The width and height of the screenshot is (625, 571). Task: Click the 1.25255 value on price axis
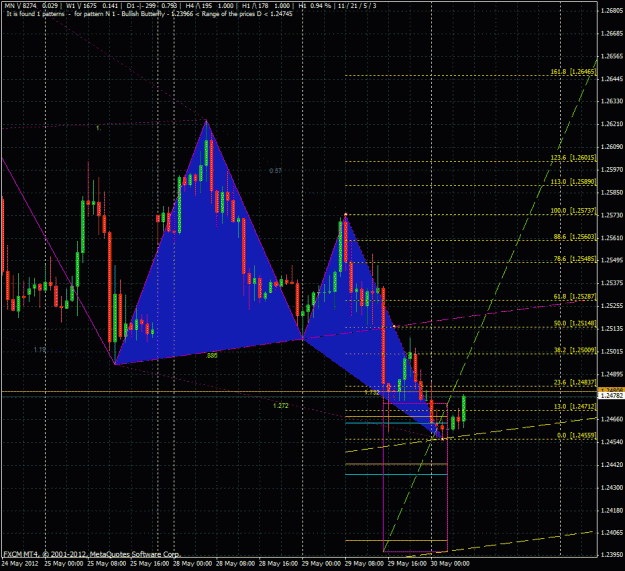point(611,306)
